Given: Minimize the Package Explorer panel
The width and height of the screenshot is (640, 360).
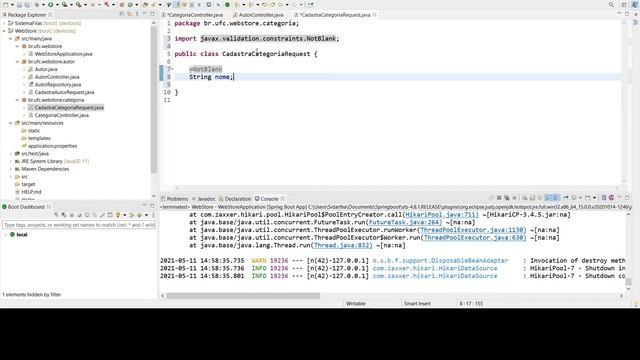Looking at the screenshot, I should click(x=144, y=14).
